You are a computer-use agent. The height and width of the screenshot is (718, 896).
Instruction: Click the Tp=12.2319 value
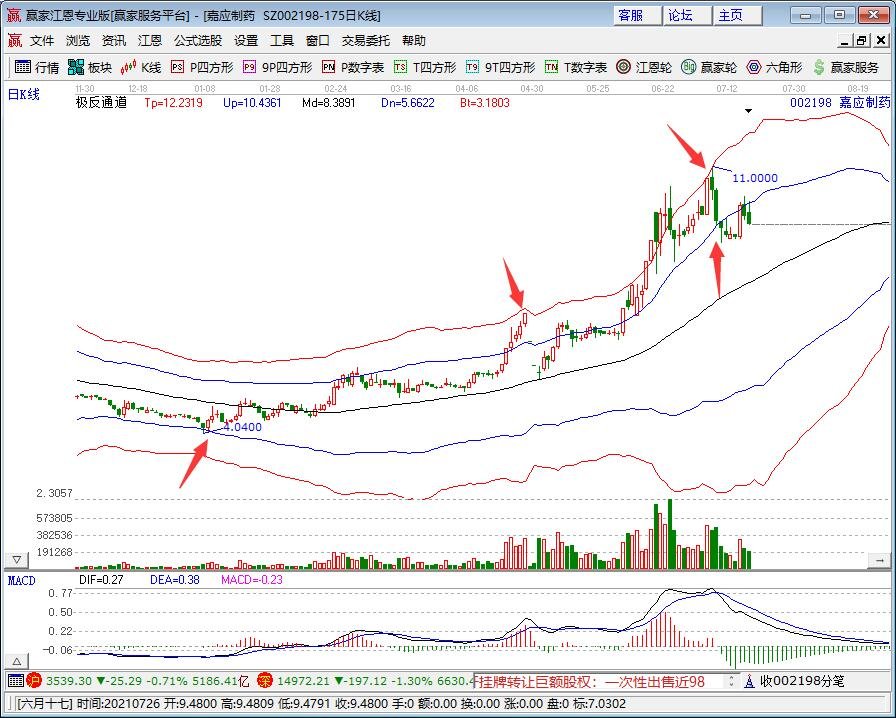click(x=173, y=103)
